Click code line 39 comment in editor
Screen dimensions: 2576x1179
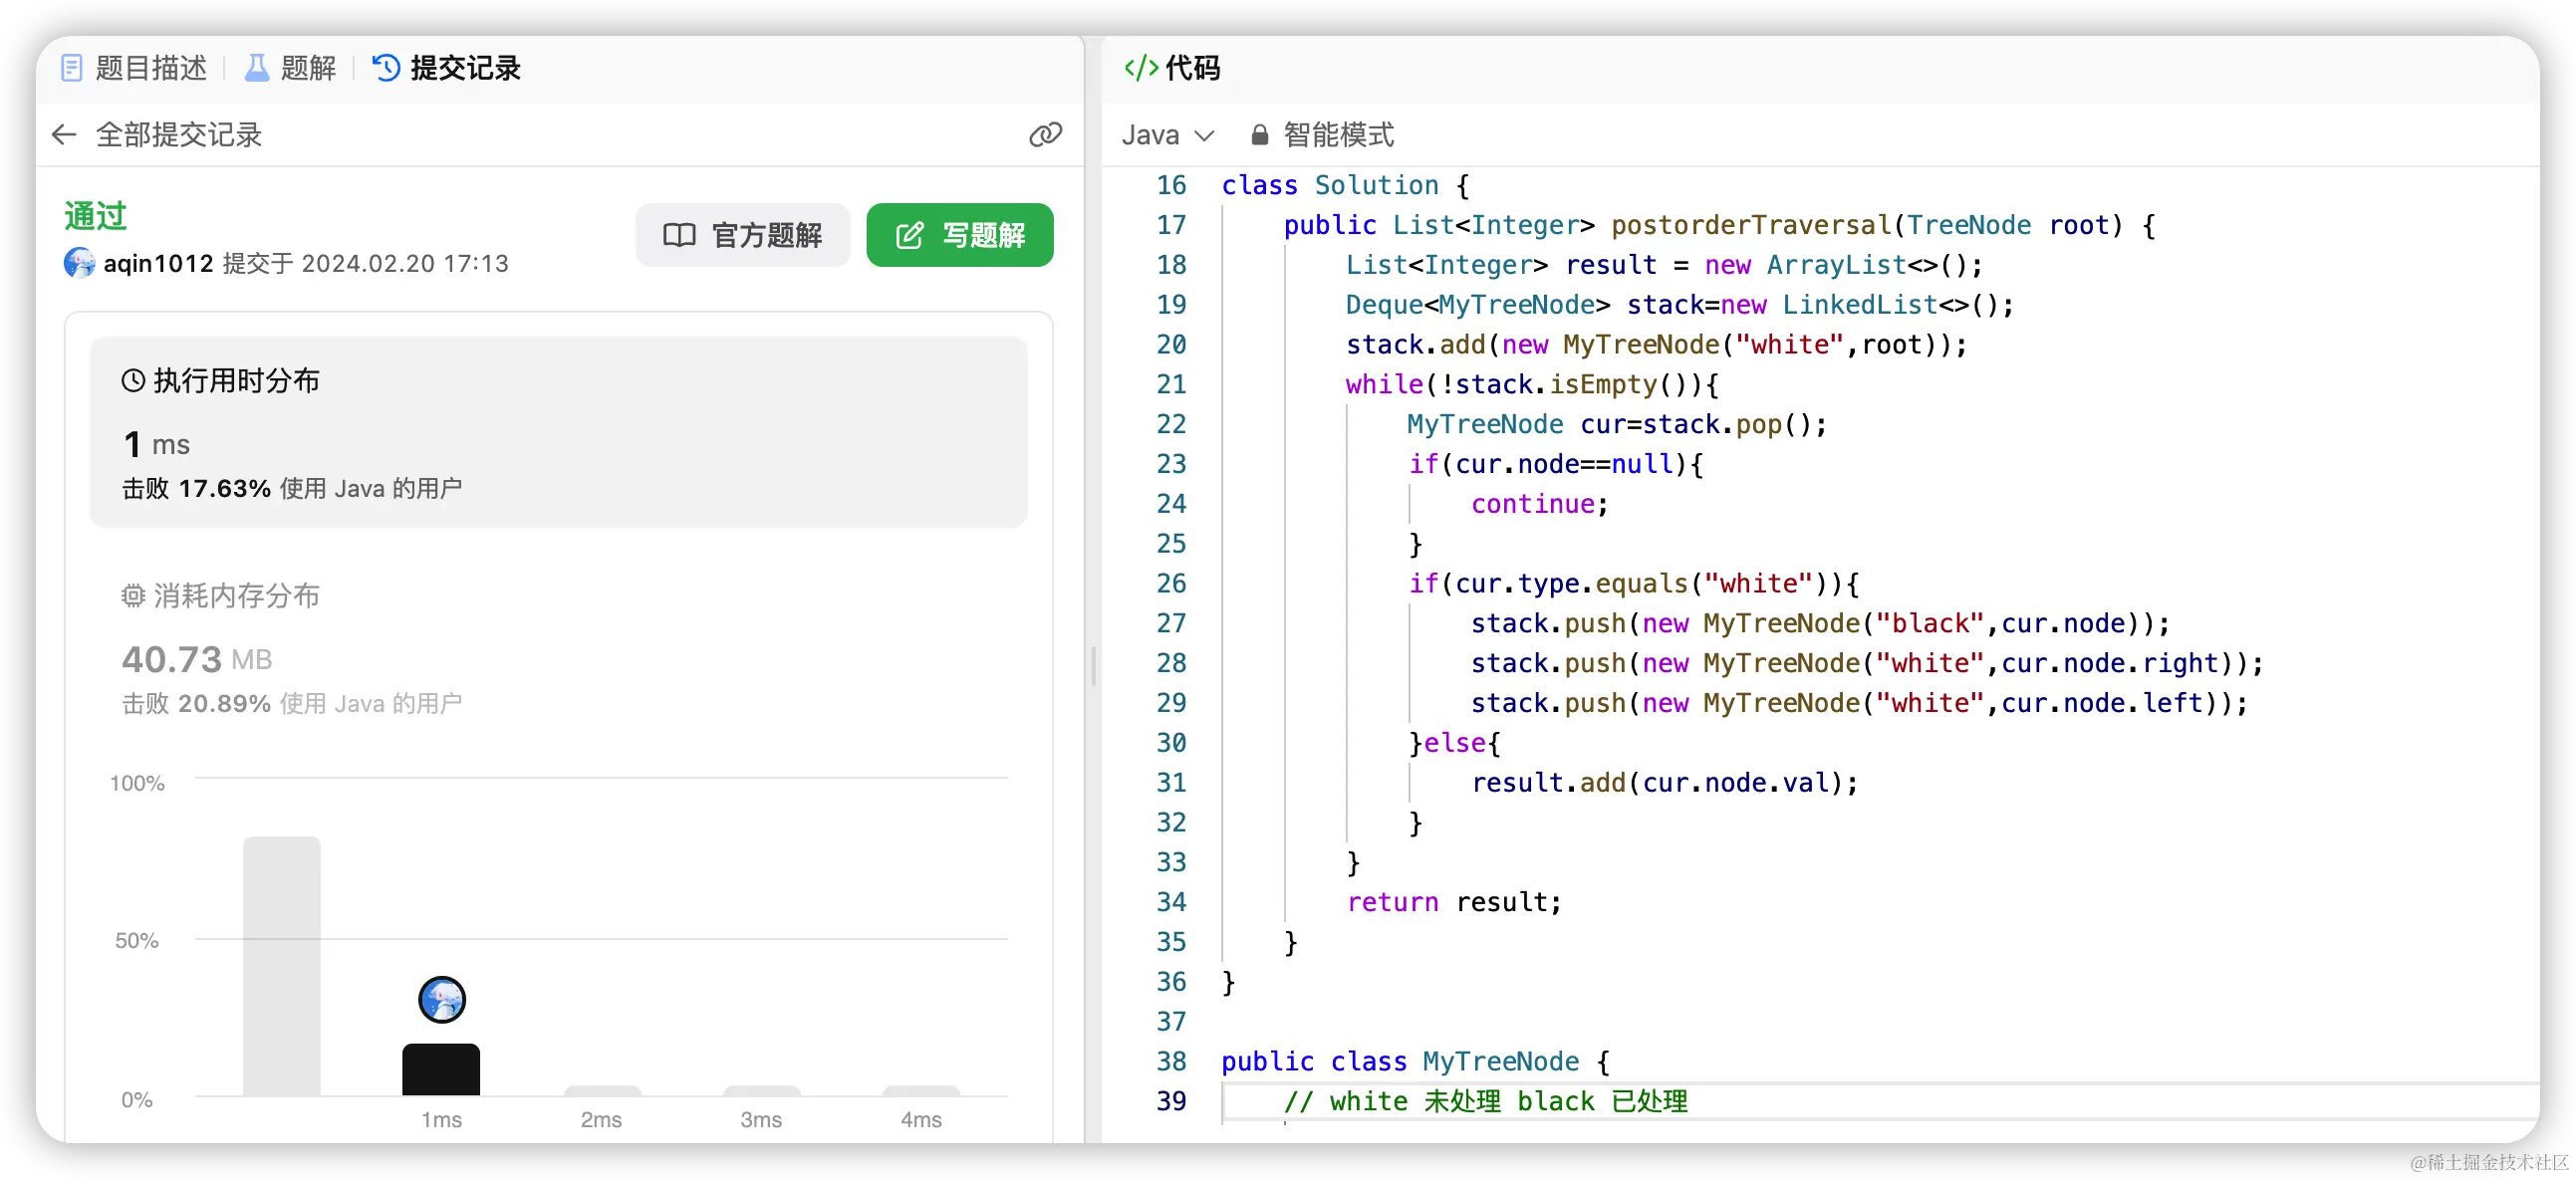pos(1485,1101)
